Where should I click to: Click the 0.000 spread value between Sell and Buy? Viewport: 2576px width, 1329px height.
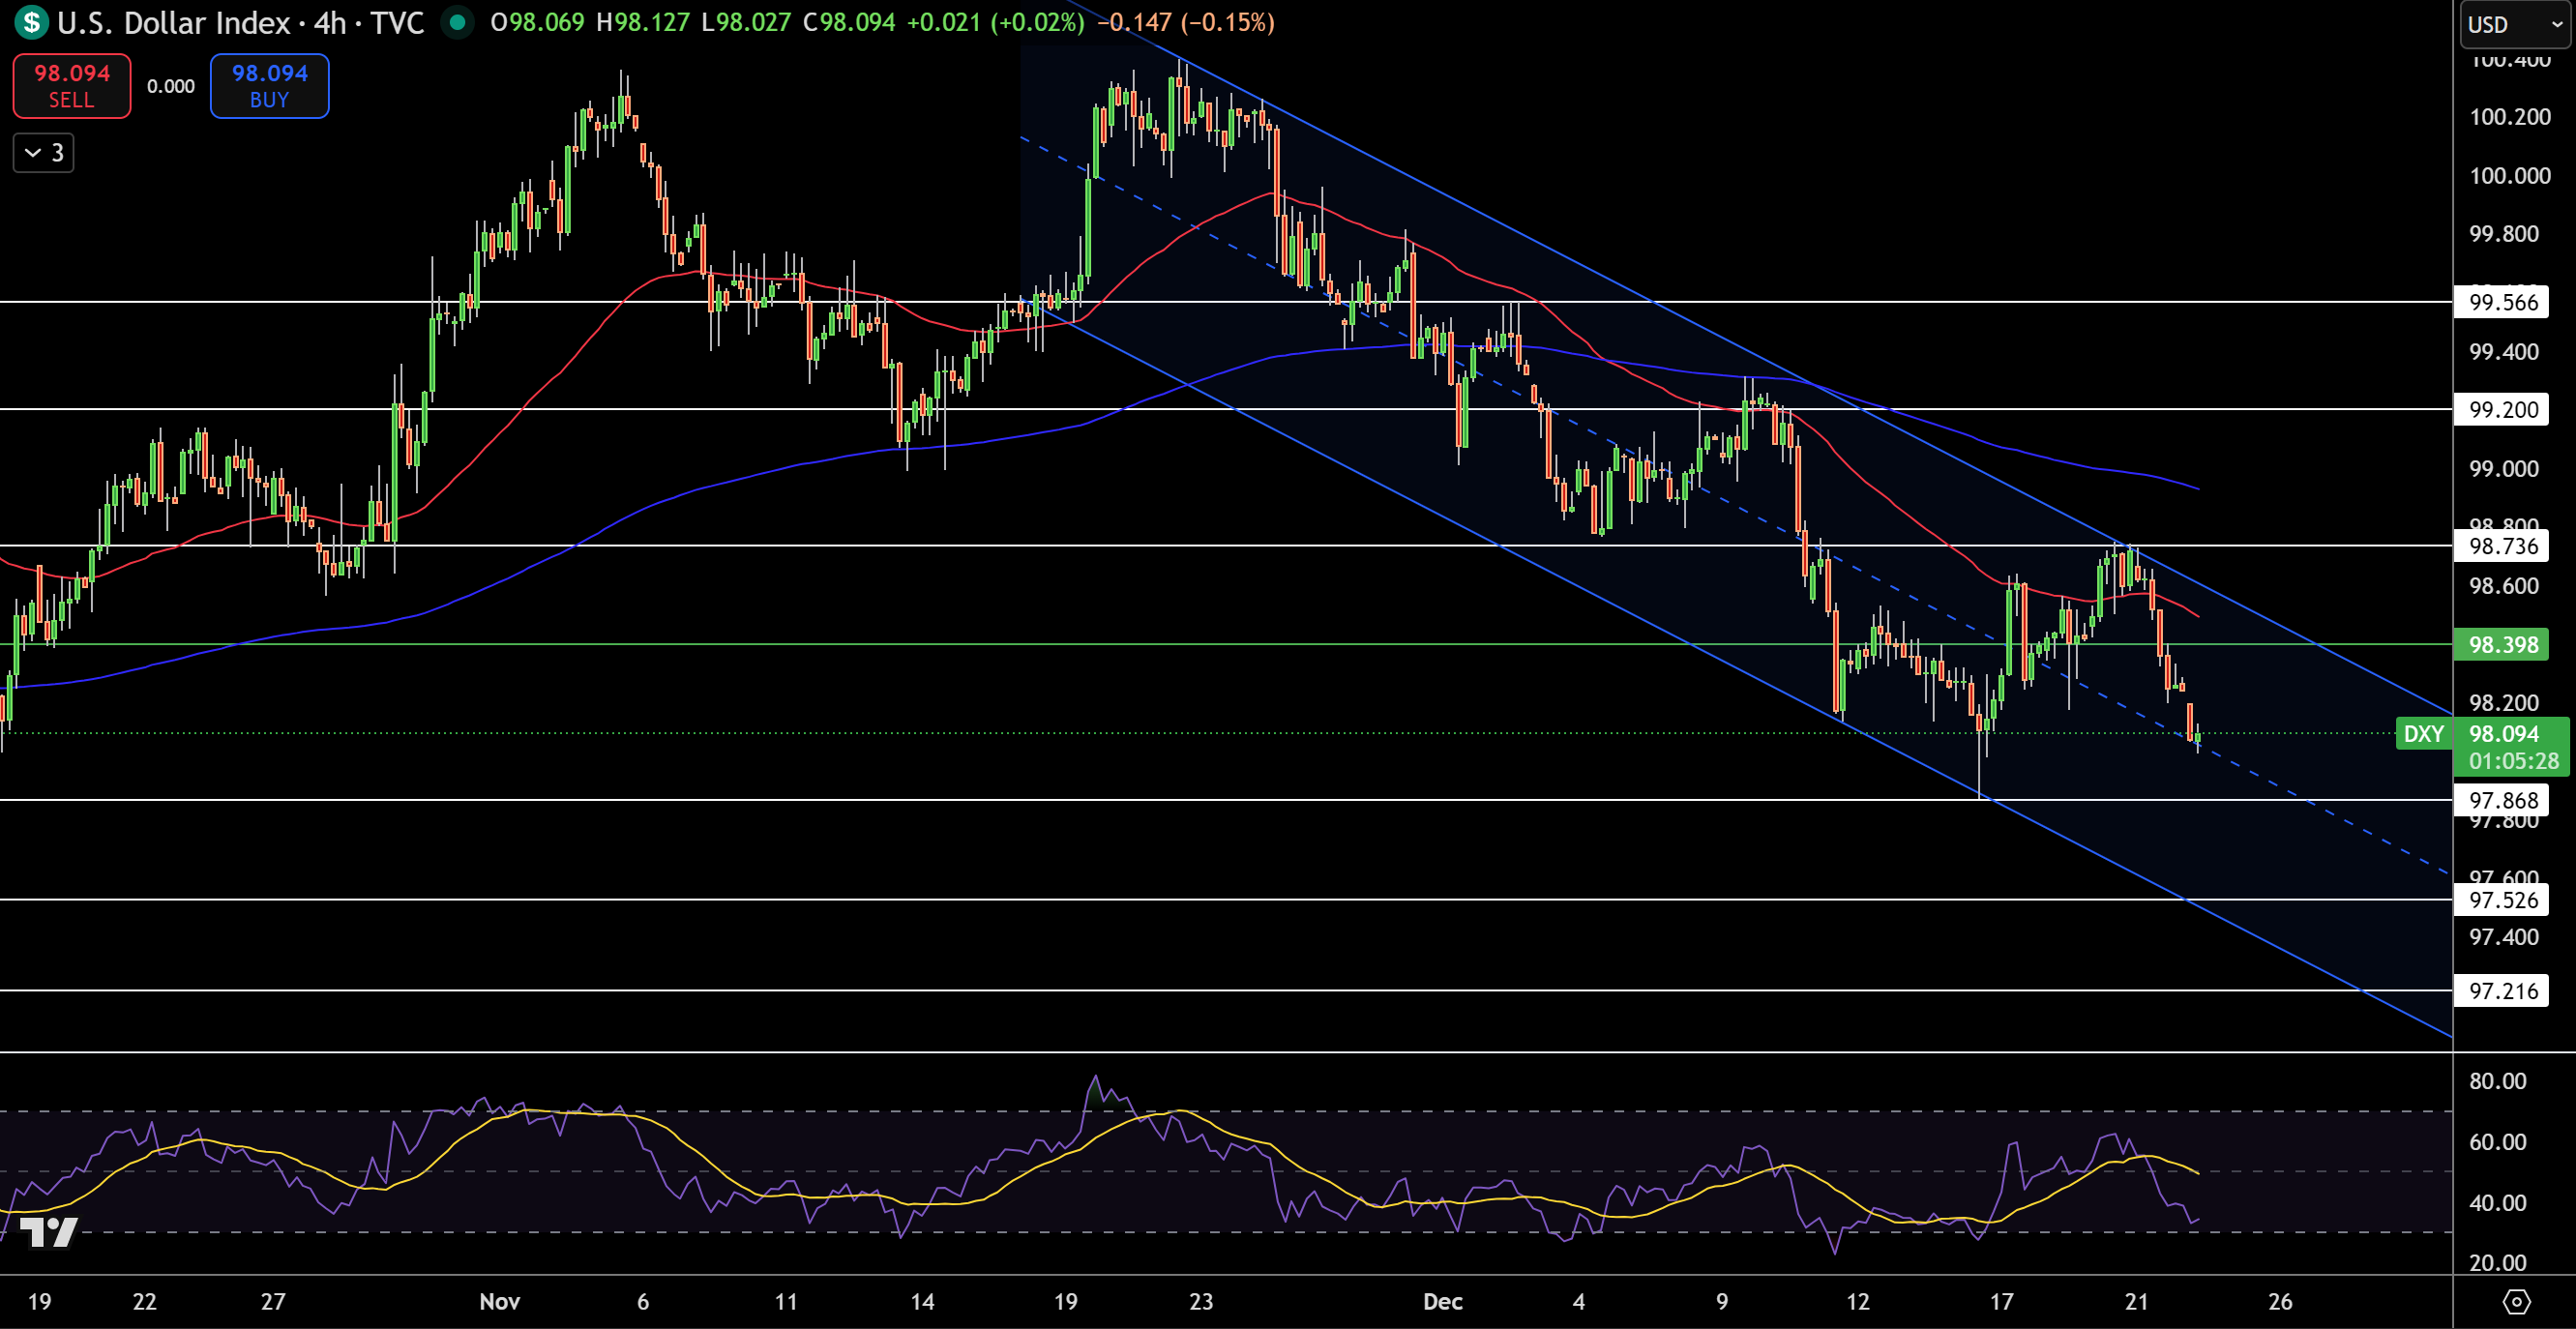170,86
